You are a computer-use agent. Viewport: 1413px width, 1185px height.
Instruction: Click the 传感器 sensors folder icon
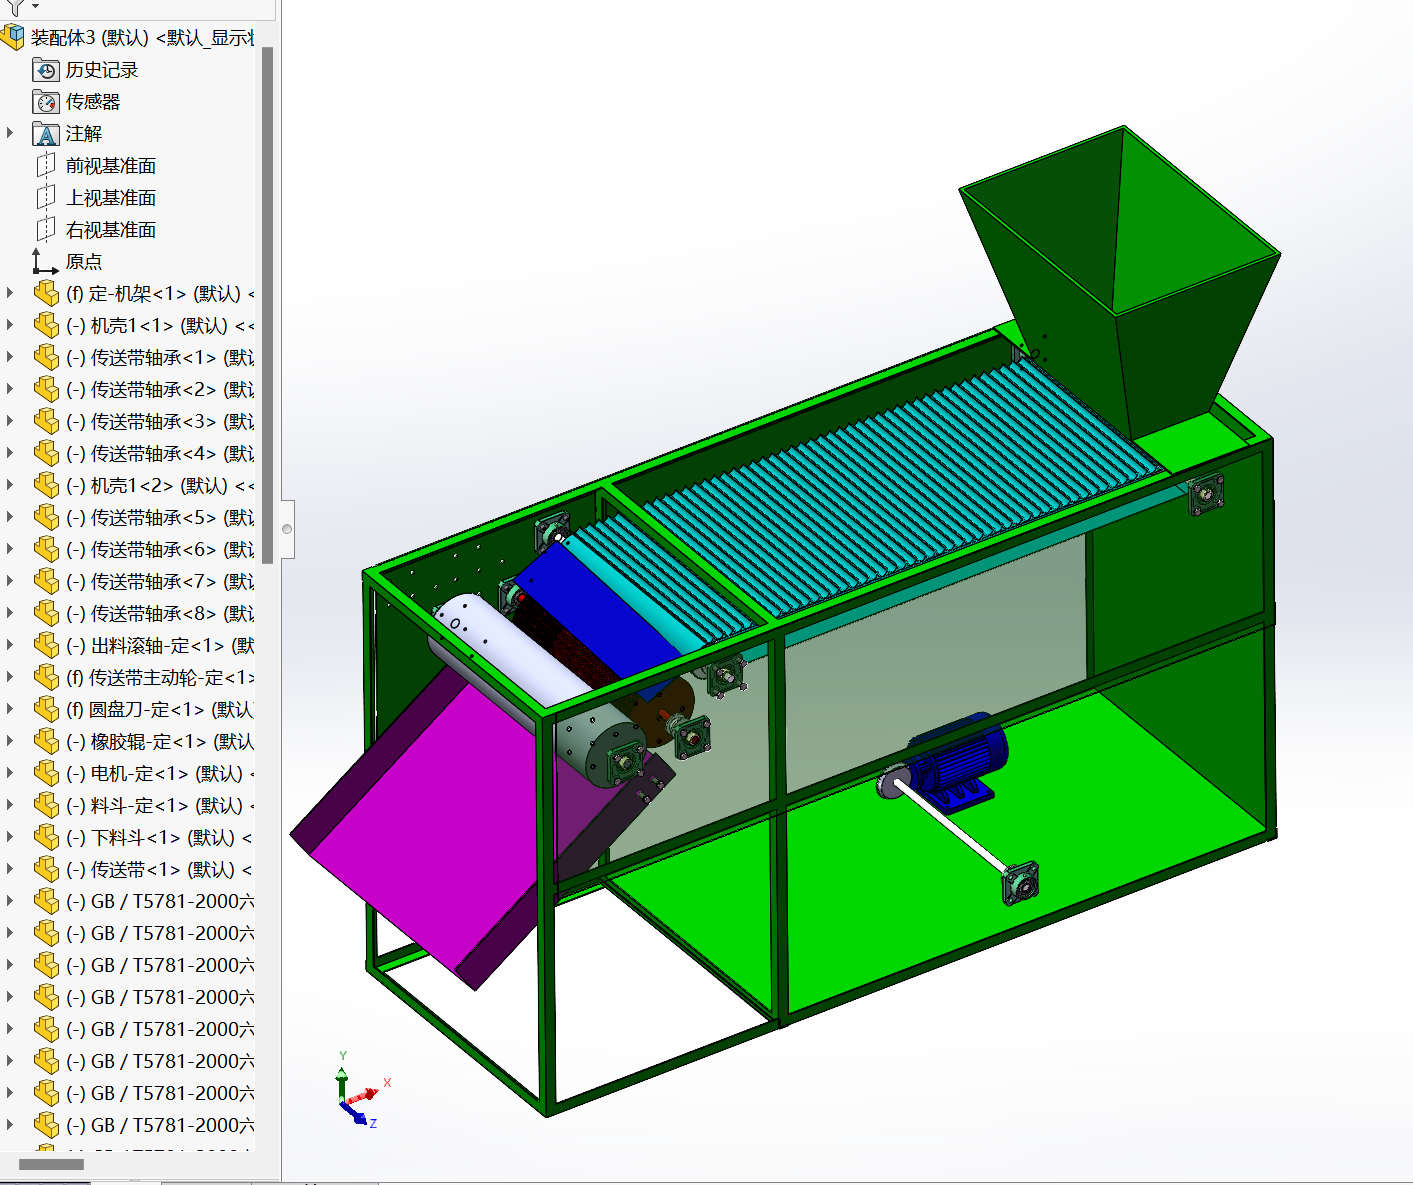click(x=46, y=102)
